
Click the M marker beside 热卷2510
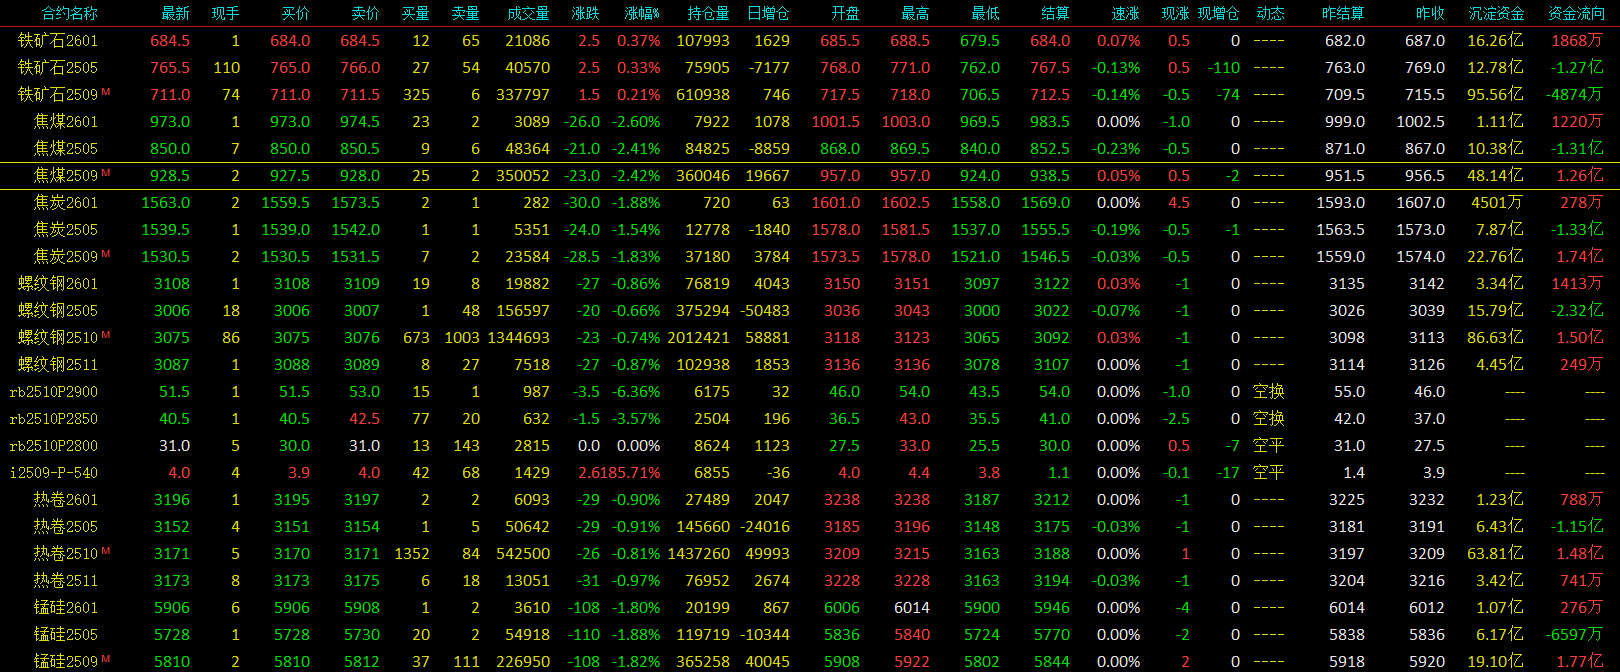[x=106, y=551]
